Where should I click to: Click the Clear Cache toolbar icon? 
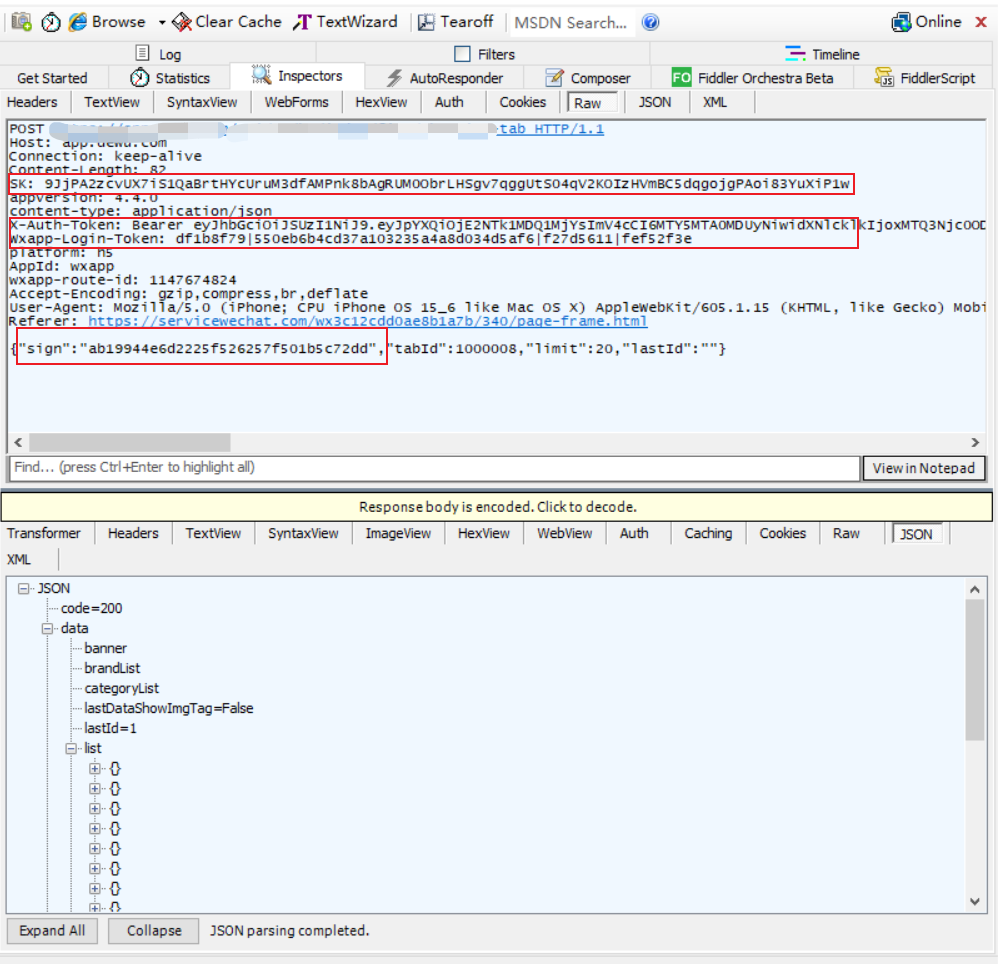(x=182, y=22)
